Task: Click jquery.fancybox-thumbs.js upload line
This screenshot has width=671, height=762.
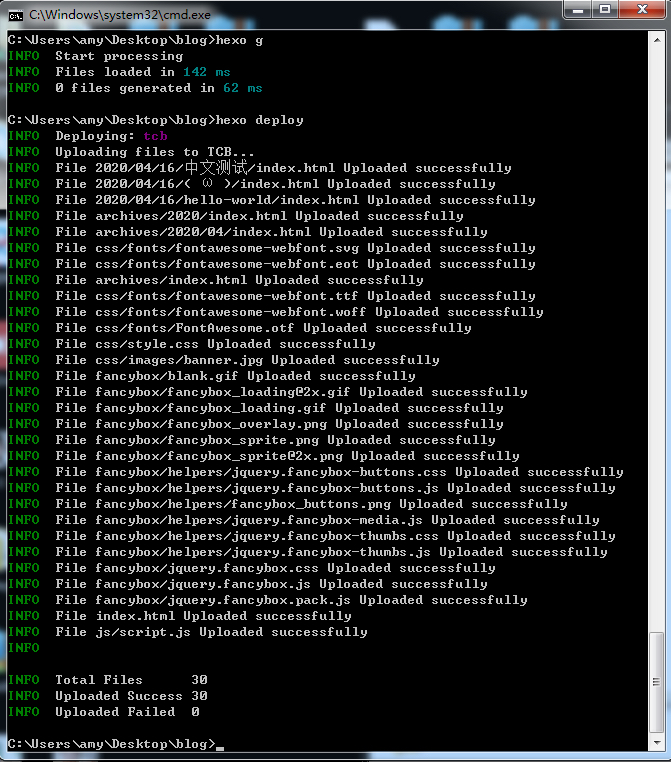Action: [x=307, y=553]
